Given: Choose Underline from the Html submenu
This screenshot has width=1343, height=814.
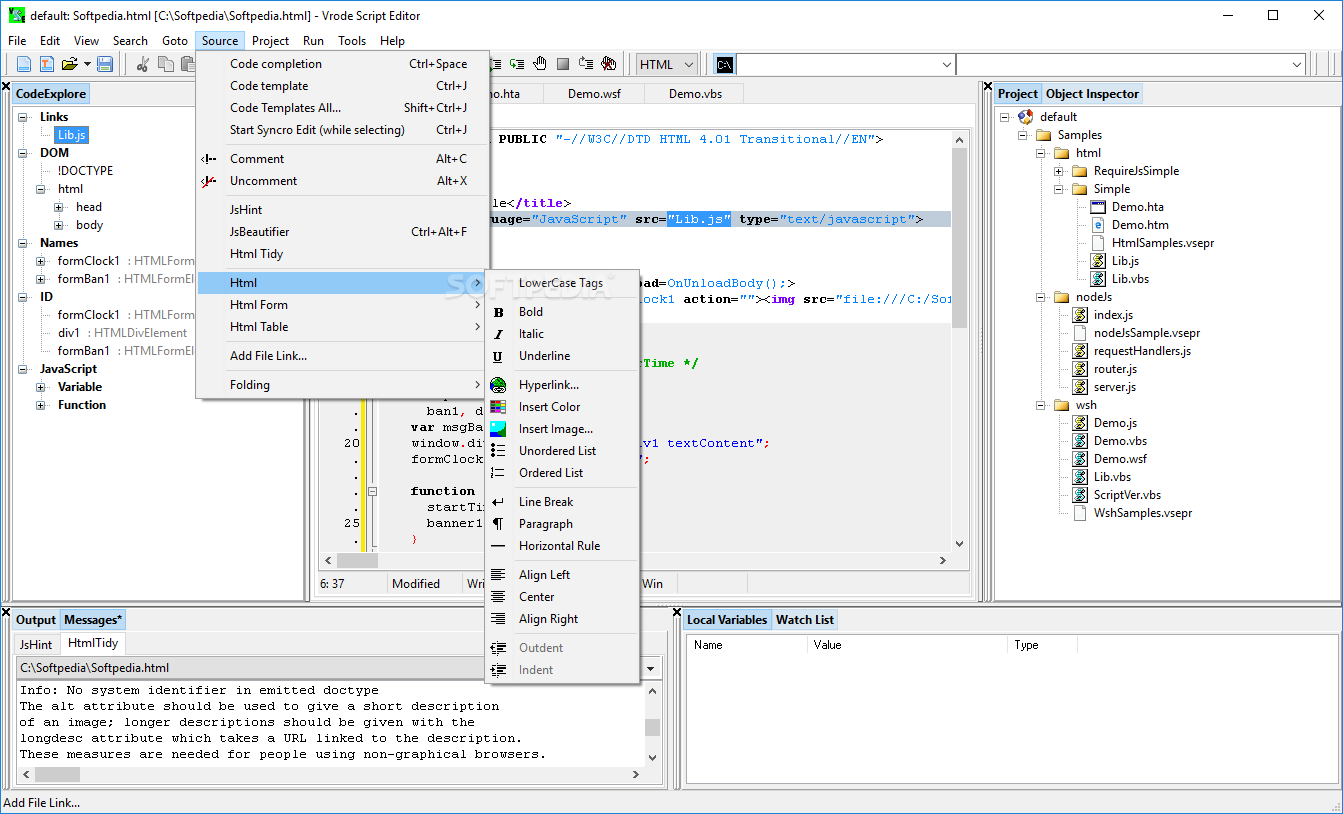Looking at the screenshot, I should (x=562, y=356).
